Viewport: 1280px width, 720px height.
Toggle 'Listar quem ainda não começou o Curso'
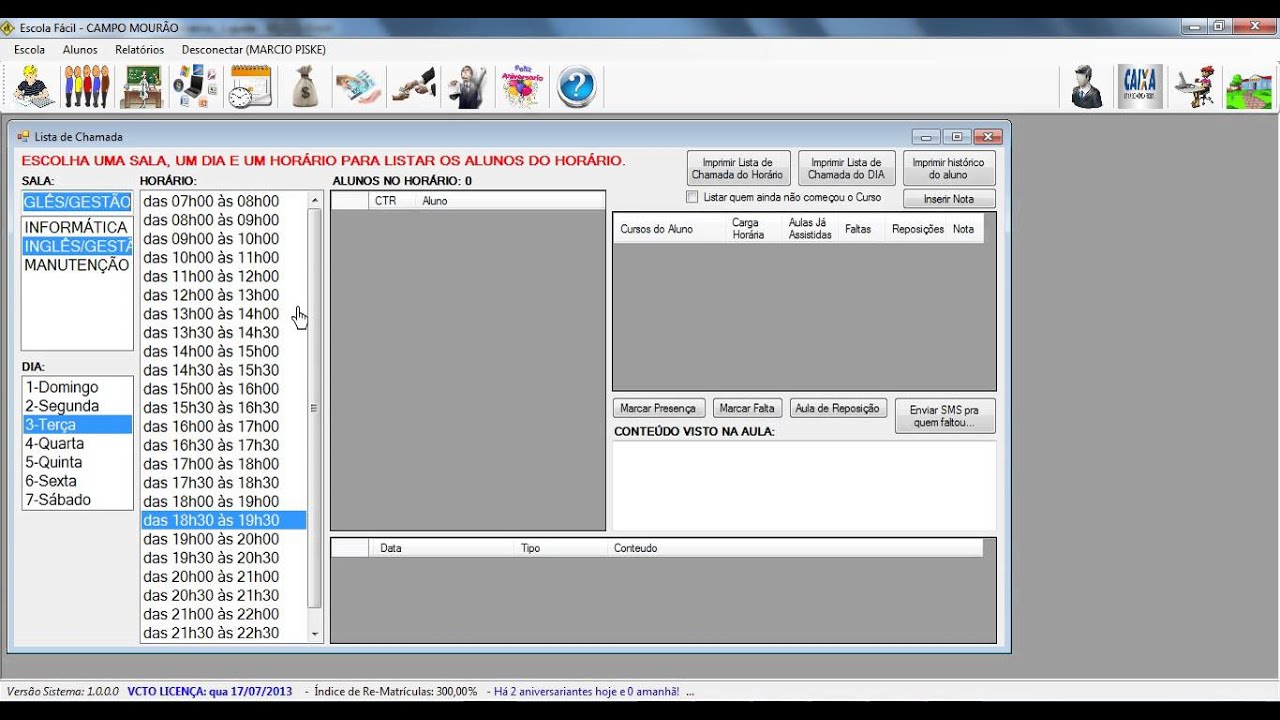692,198
